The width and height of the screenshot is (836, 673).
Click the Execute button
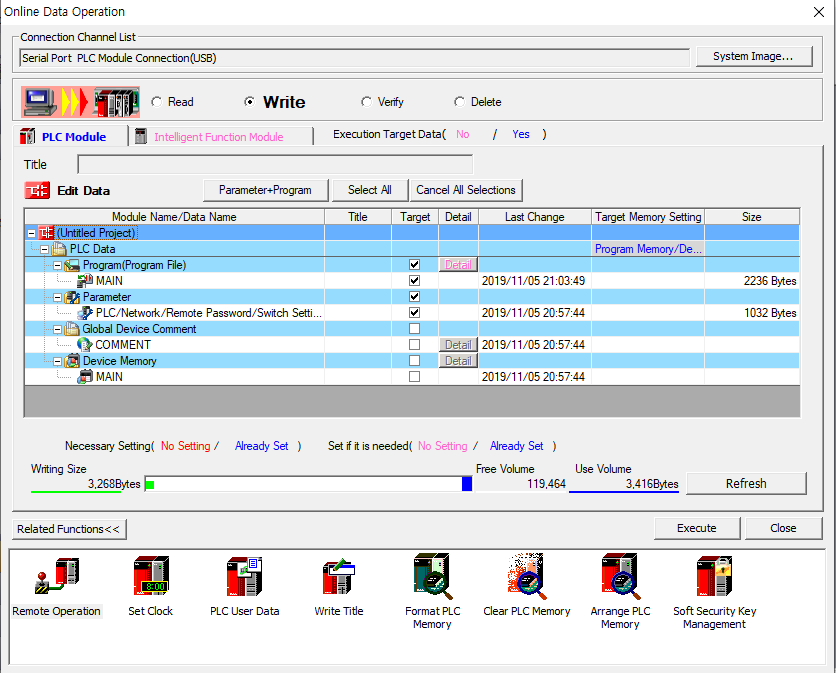pyautogui.click(x=696, y=528)
